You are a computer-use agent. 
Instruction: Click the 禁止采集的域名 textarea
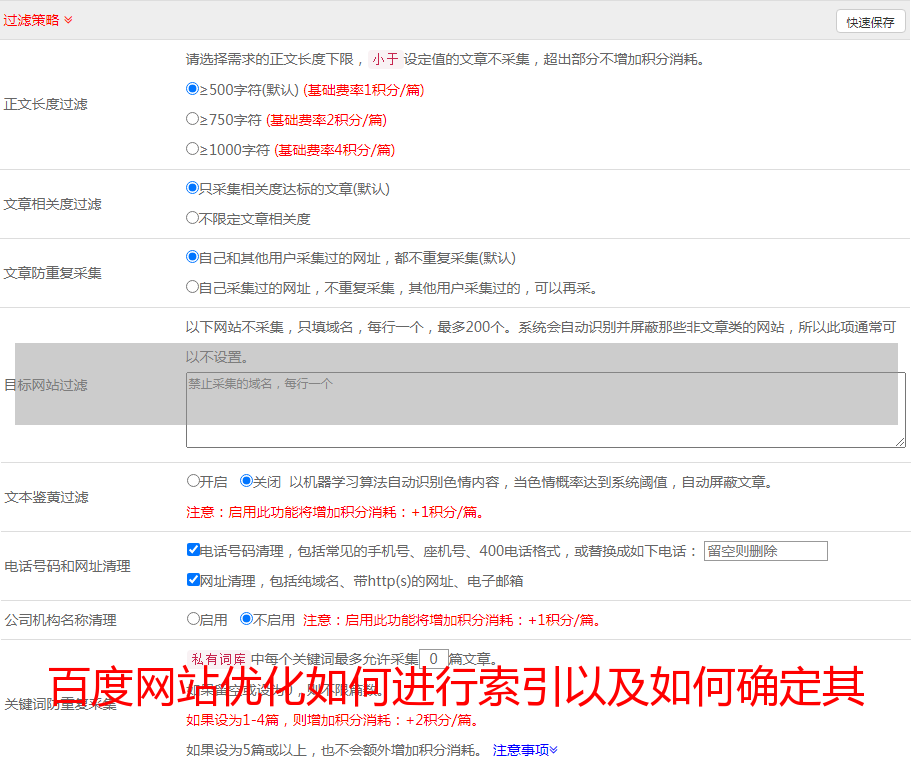546,410
